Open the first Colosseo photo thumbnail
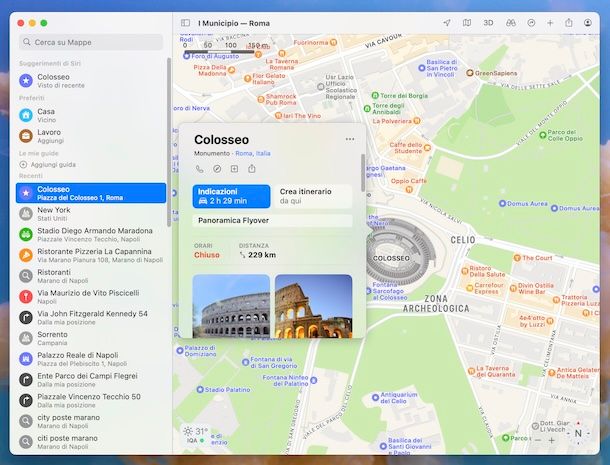 [x=231, y=306]
